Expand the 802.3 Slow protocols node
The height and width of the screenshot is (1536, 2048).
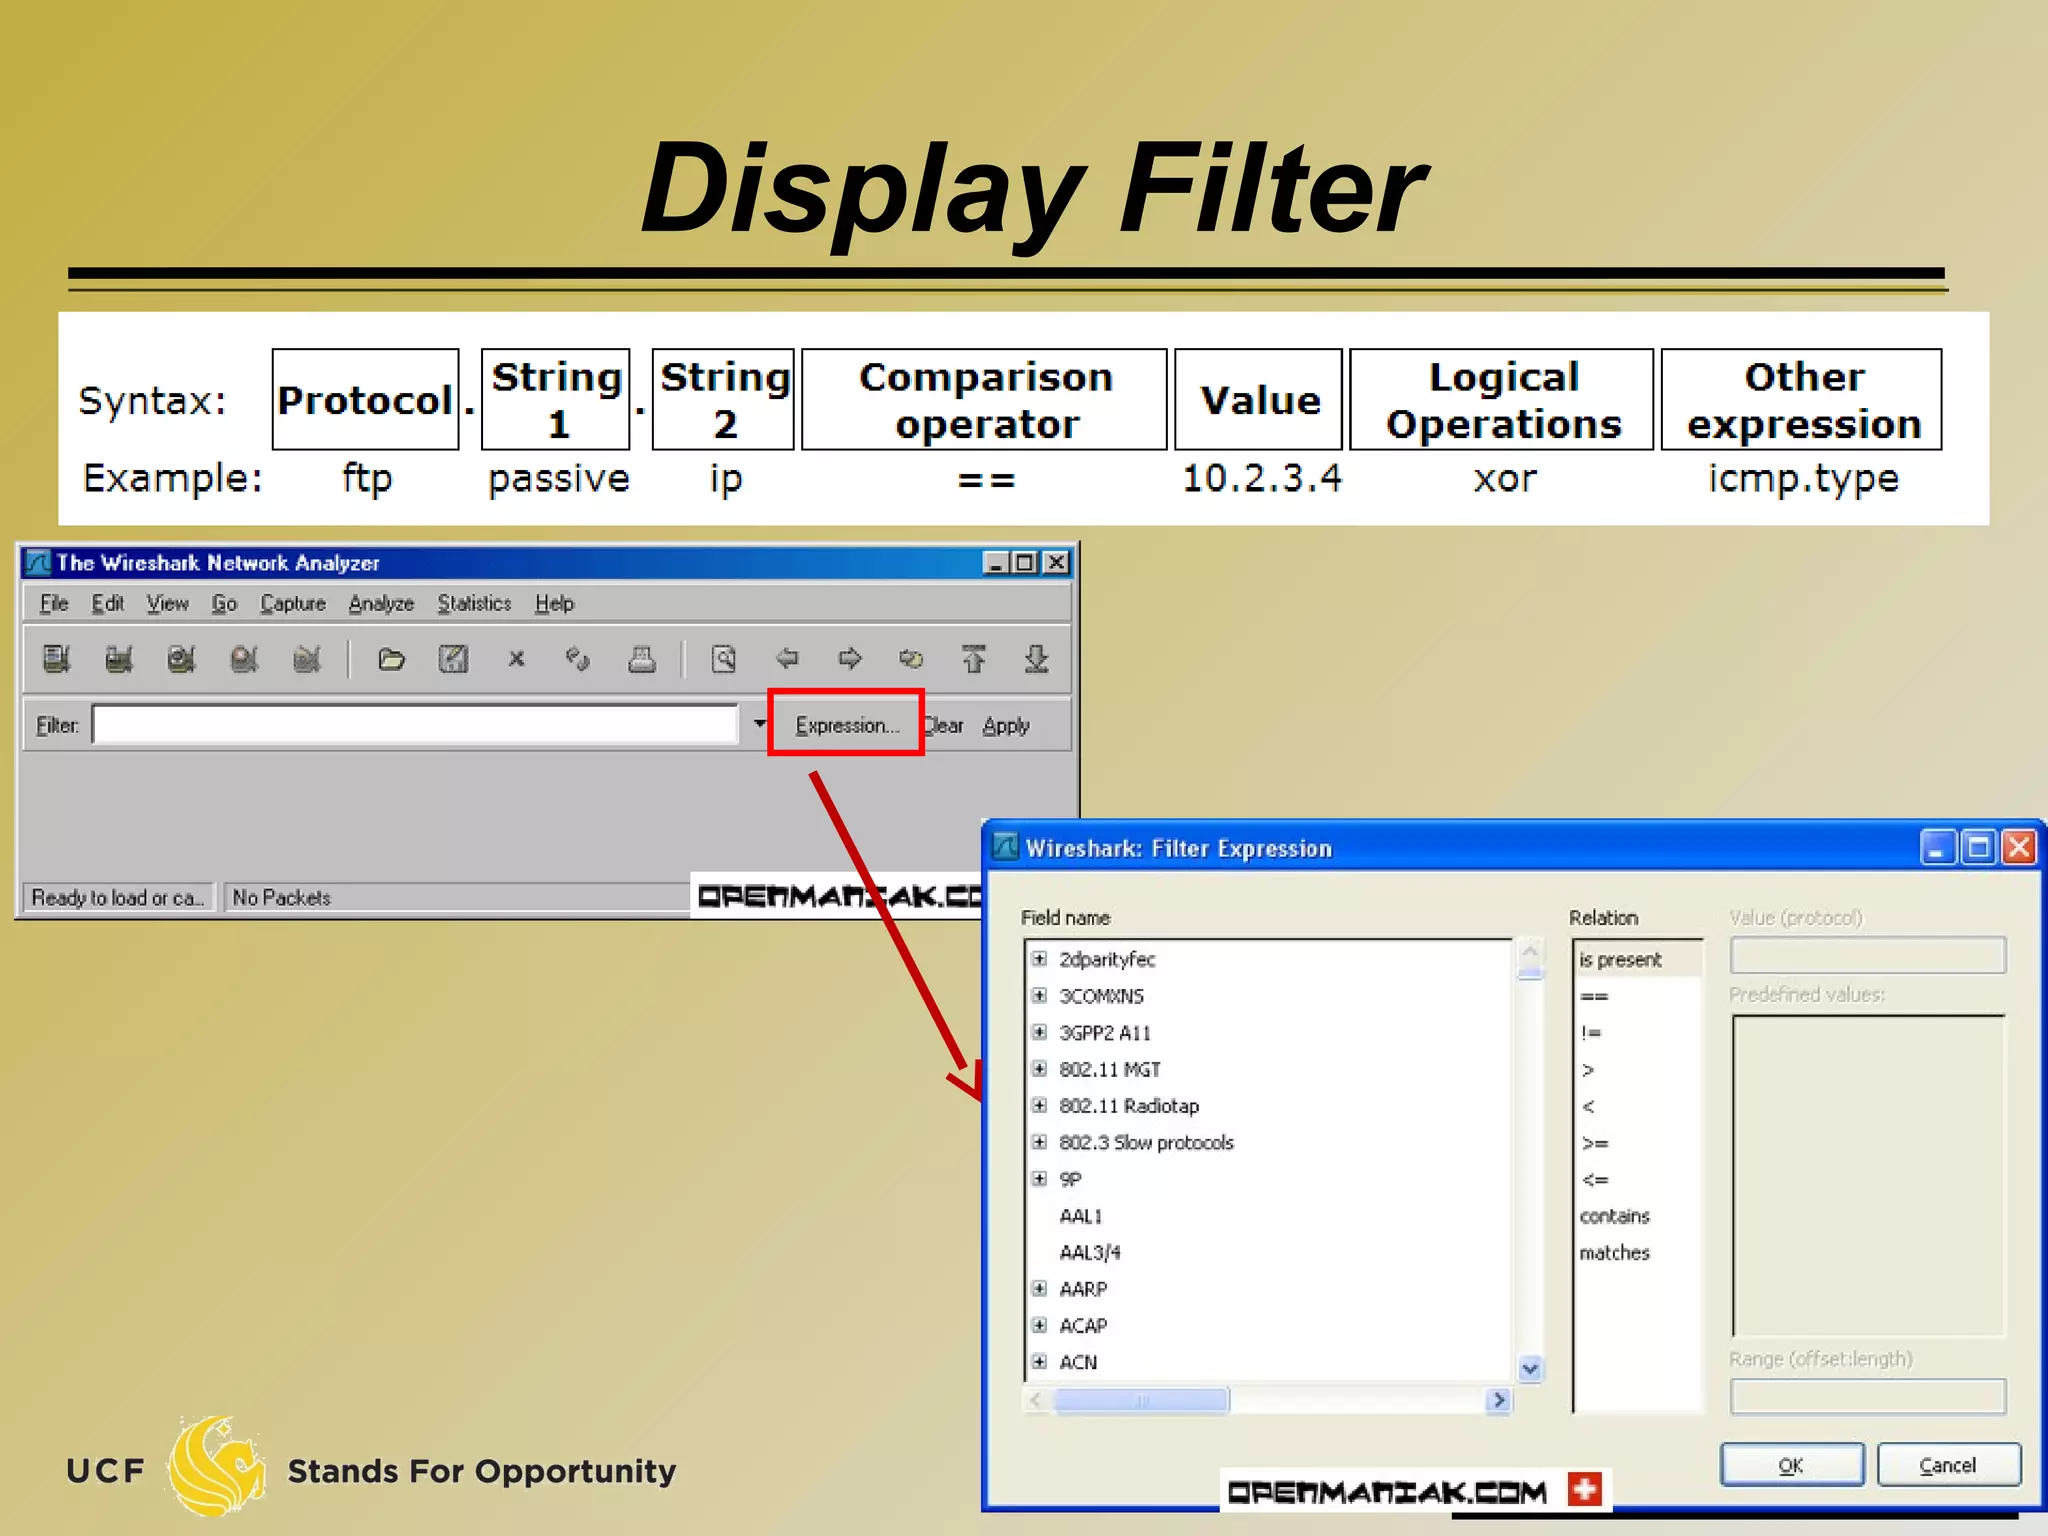[1040, 1142]
